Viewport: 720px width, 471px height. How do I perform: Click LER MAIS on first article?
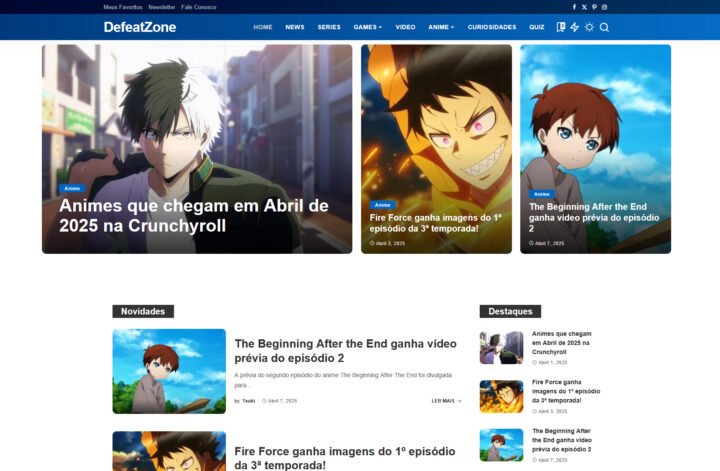[446, 401]
